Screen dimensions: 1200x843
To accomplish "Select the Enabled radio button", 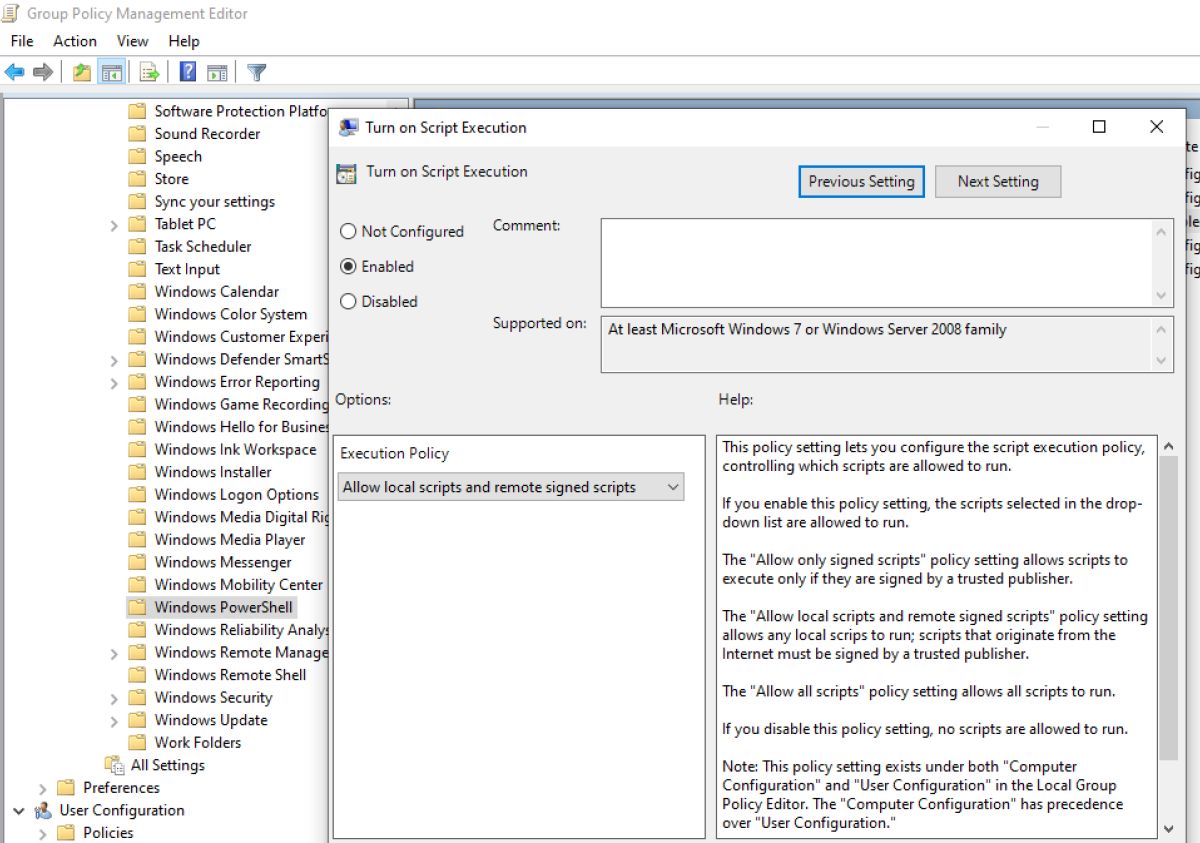I will coord(348,266).
